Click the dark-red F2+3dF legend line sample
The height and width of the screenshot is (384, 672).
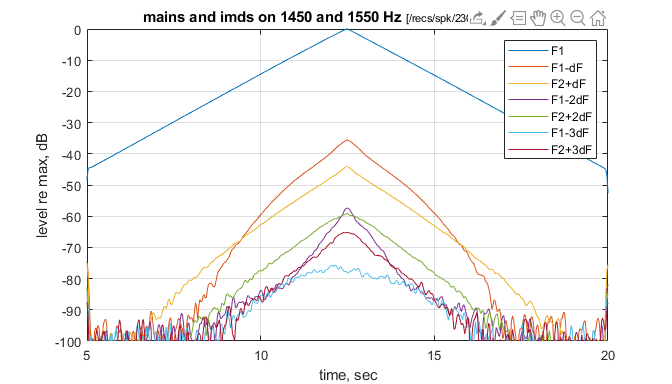pos(528,150)
